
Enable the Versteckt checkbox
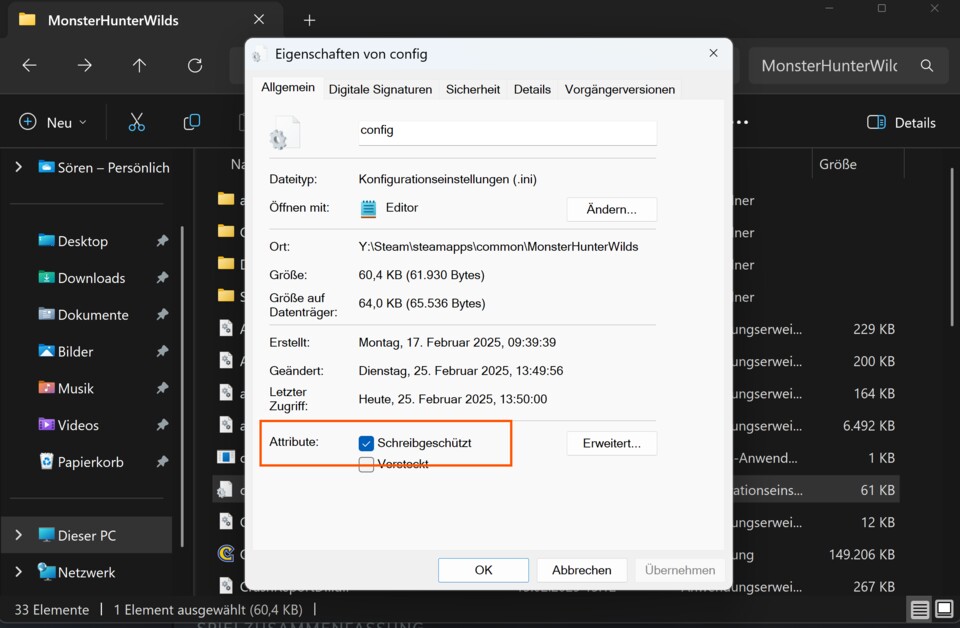[366, 464]
